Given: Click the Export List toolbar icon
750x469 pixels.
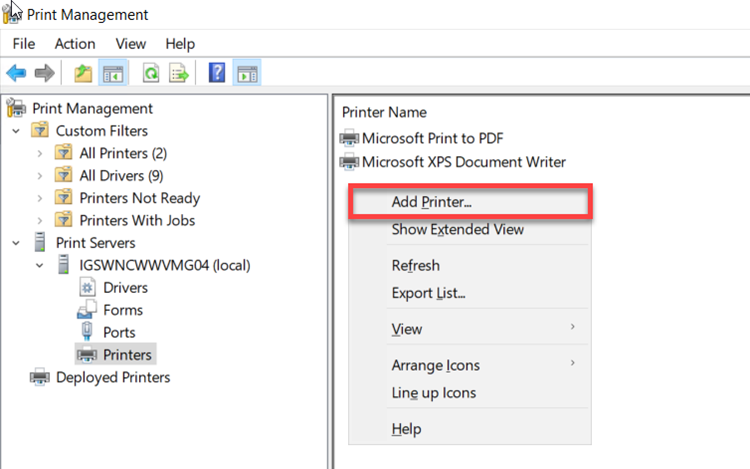Looking at the screenshot, I should click(179, 73).
